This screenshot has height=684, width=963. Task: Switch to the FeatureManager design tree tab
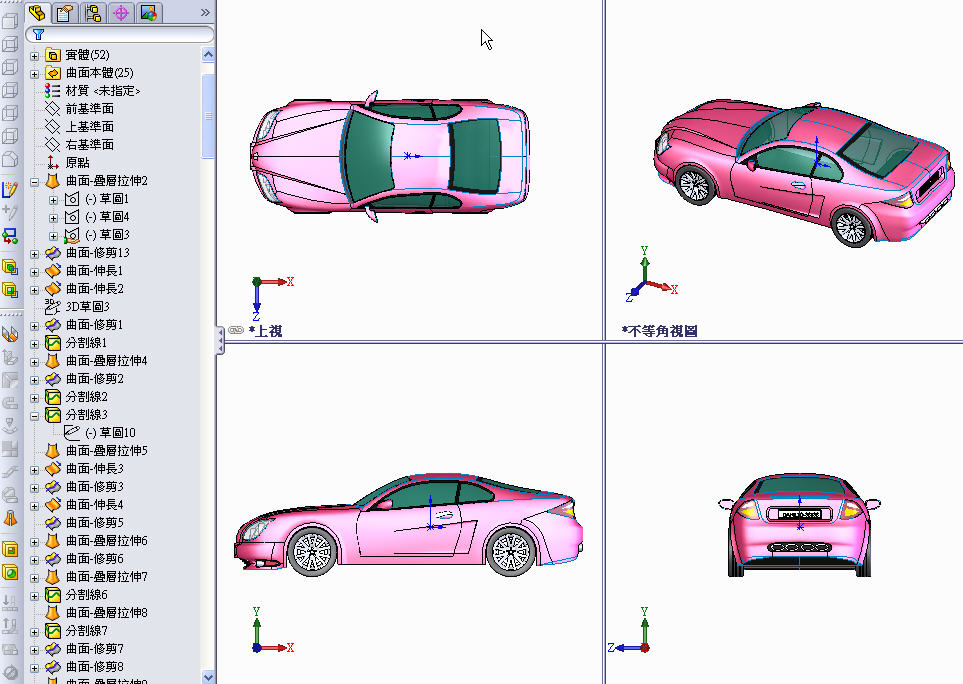(39, 13)
